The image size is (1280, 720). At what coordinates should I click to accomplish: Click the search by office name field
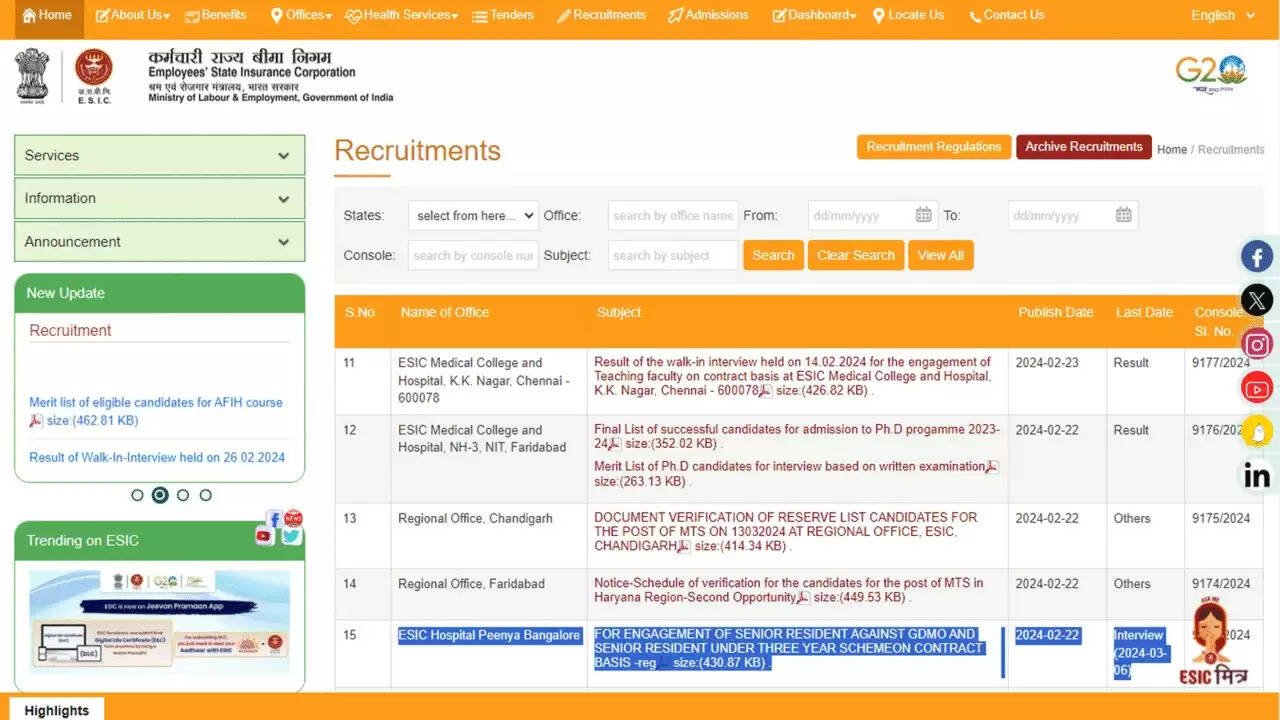pos(673,215)
